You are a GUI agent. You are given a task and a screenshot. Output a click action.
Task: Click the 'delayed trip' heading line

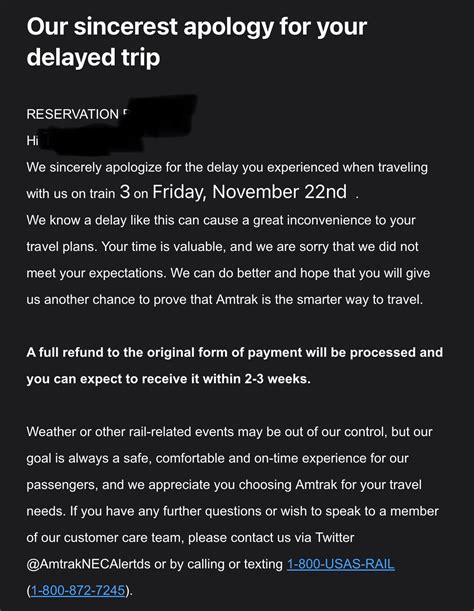pyautogui.click(x=93, y=57)
